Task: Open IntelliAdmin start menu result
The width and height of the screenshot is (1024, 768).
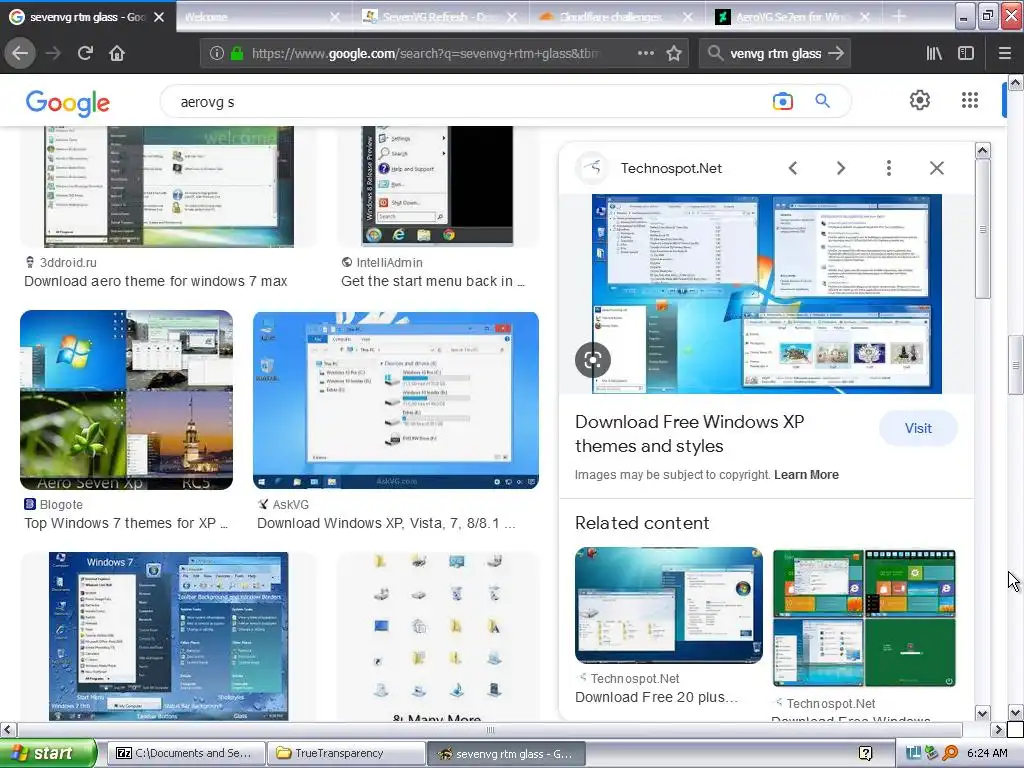Action: pyautogui.click(x=432, y=281)
